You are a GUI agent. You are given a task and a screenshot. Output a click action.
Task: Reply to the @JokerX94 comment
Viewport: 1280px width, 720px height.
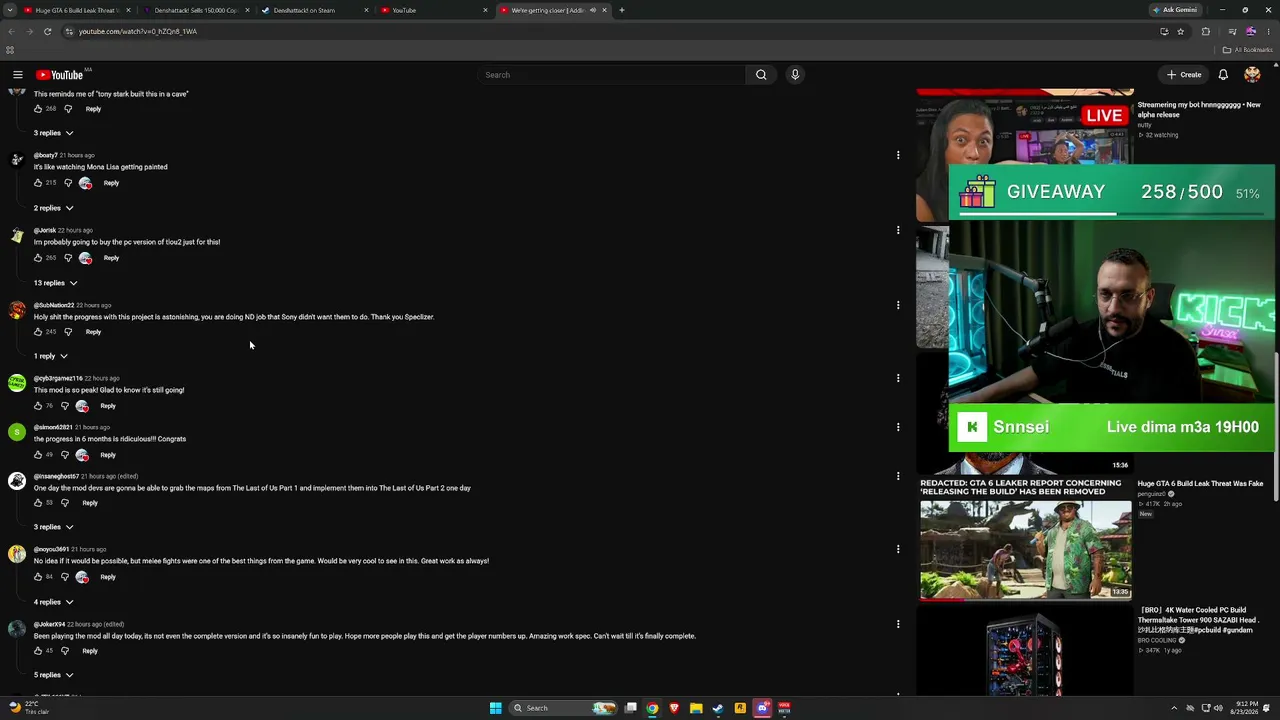[90, 651]
